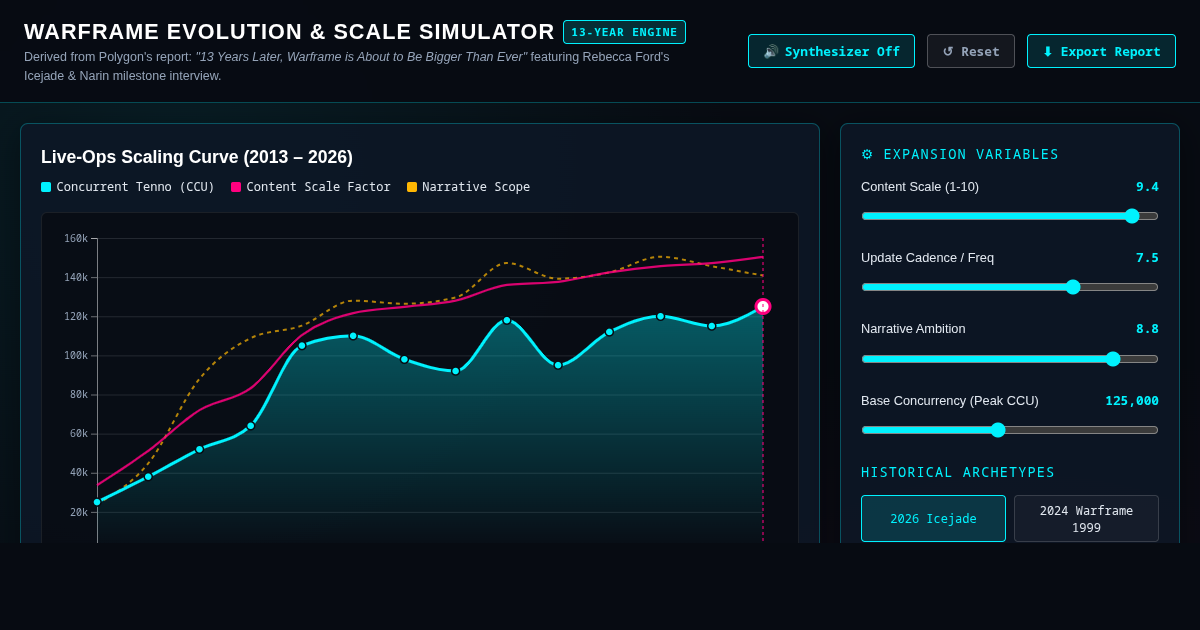This screenshot has height=630, width=1200.
Task: Click the Warframe Evolution & Scale Simulator title
Action: pos(289,32)
